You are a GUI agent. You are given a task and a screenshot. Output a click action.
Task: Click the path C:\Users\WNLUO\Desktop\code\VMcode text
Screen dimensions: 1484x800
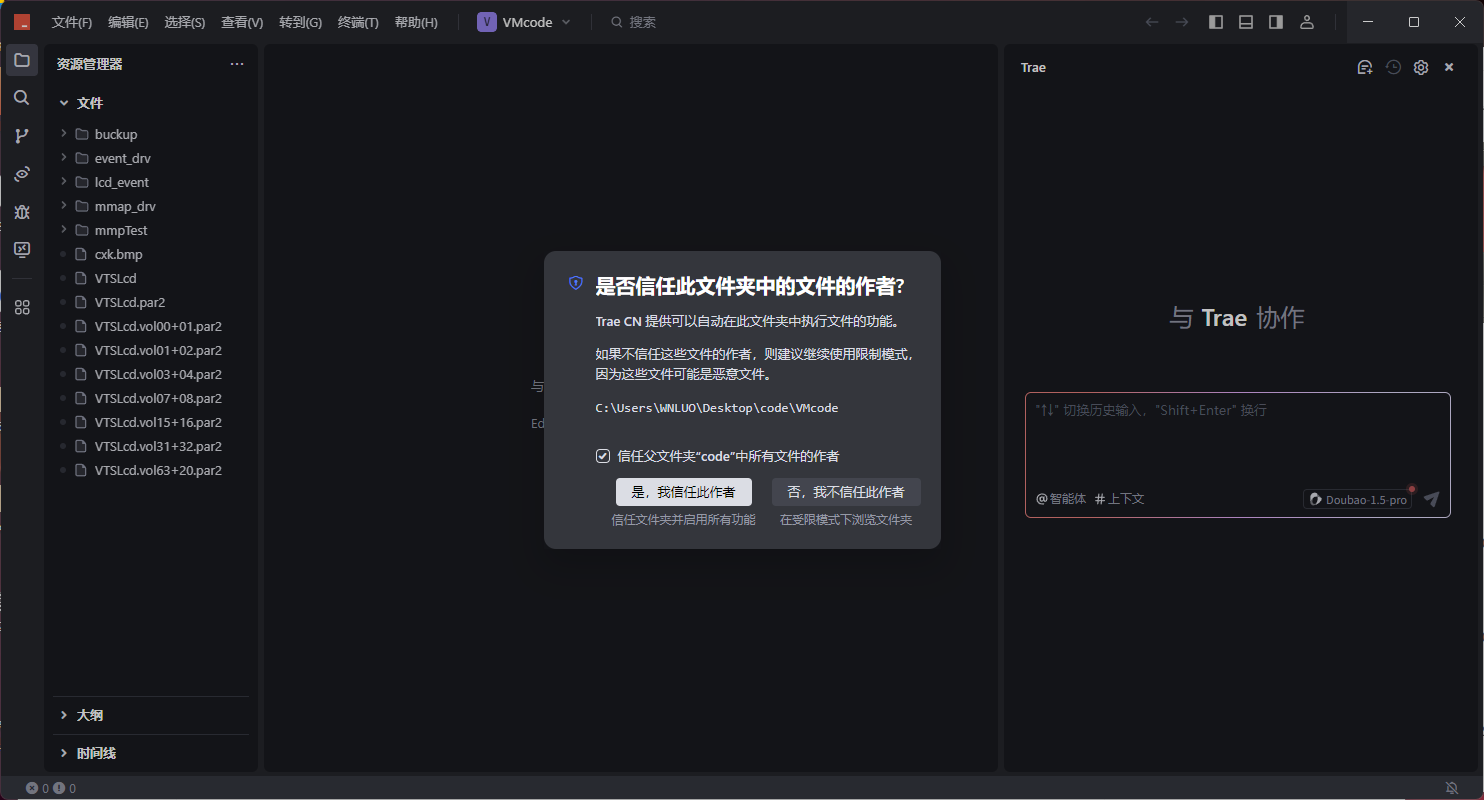717,408
